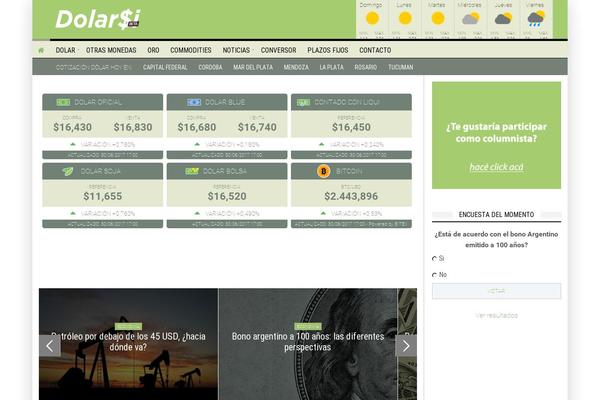The height and width of the screenshot is (400, 600).
Task: Go to home via house icon
Action: 41,50
